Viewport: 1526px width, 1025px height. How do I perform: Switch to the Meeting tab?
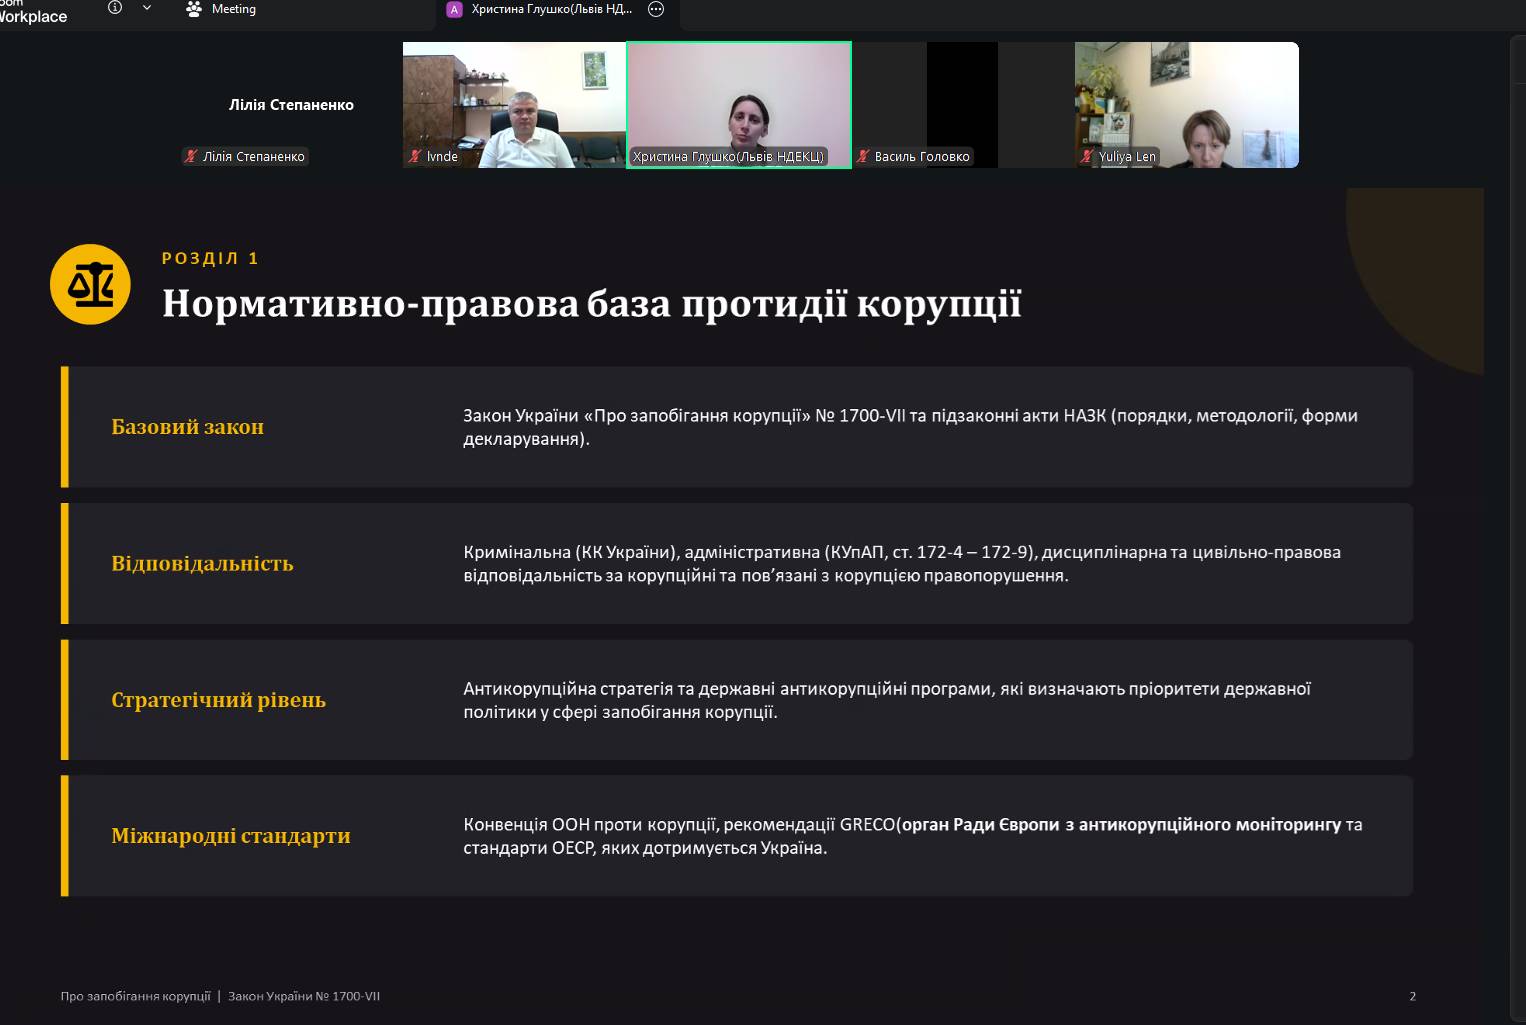click(221, 9)
